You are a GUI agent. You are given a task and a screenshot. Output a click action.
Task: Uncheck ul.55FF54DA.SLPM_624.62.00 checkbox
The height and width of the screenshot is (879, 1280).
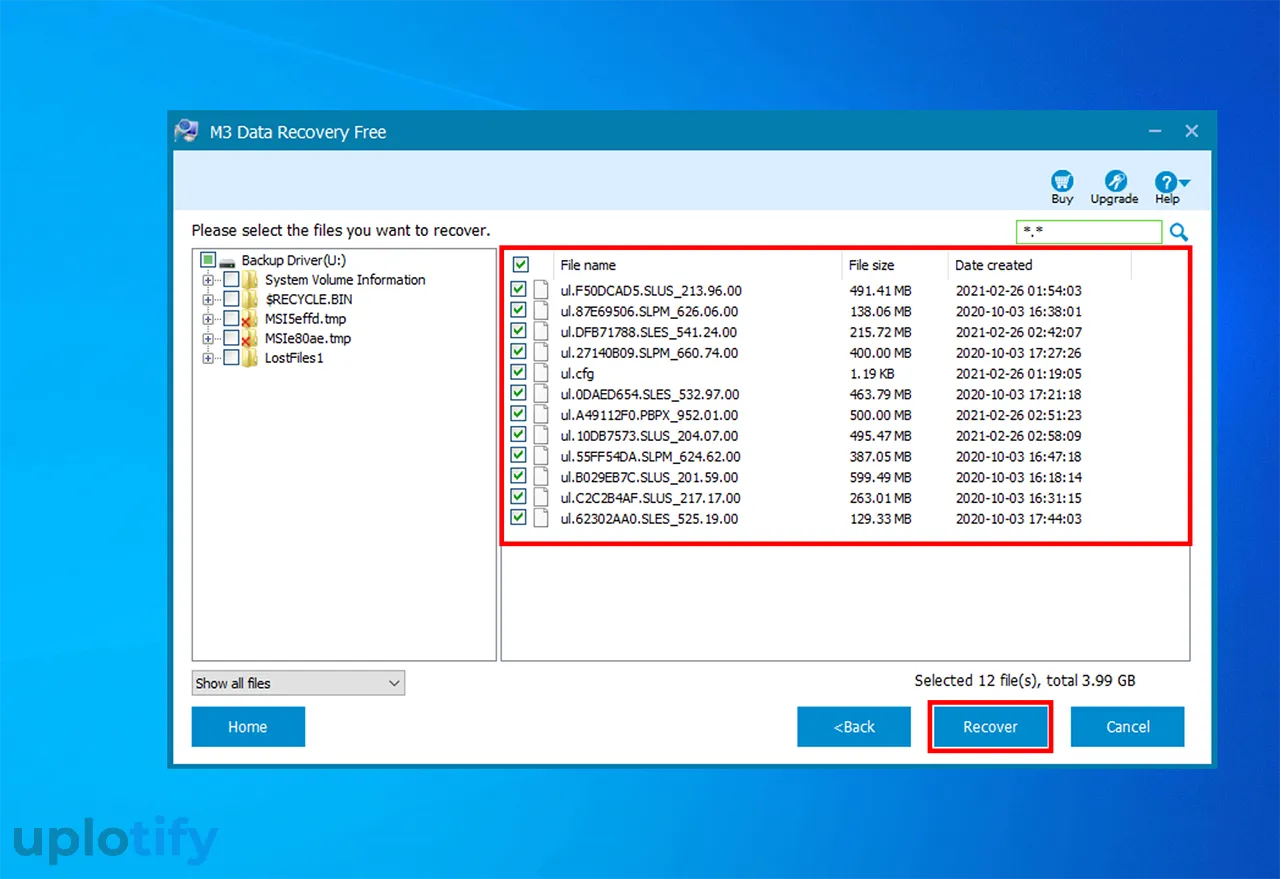518,456
